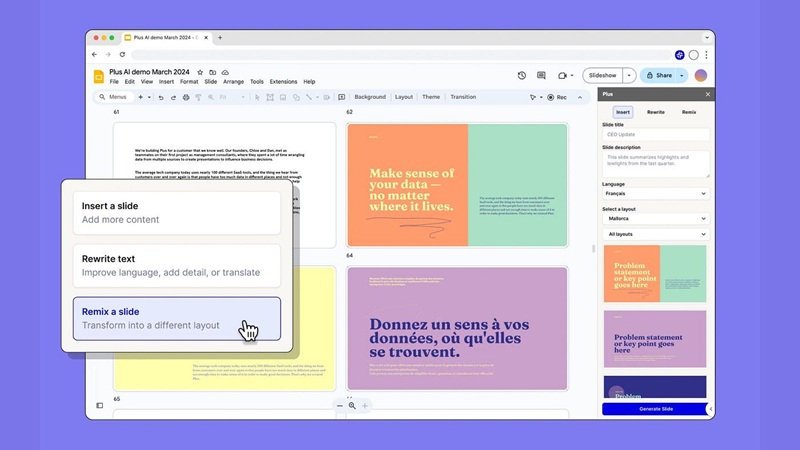Click the video camera meet icon
Screen dimensions: 800x450
pos(563,75)
